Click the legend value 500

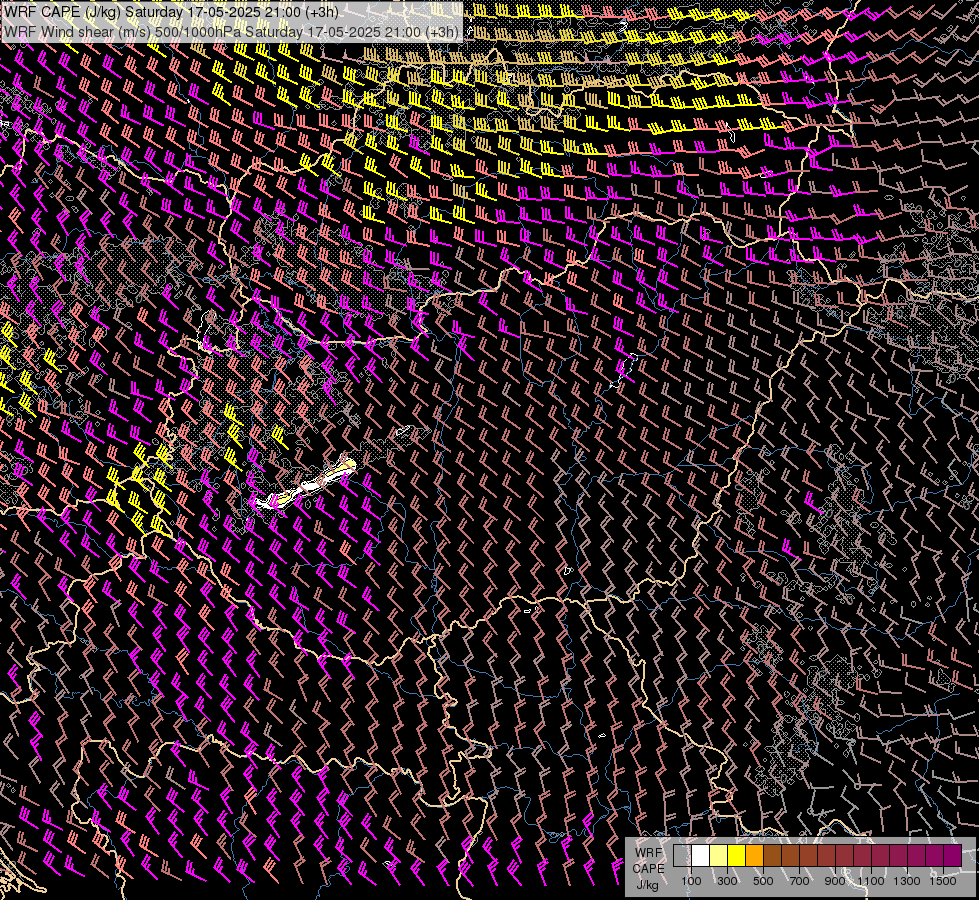pyautogui.click(x=763, y=881)
